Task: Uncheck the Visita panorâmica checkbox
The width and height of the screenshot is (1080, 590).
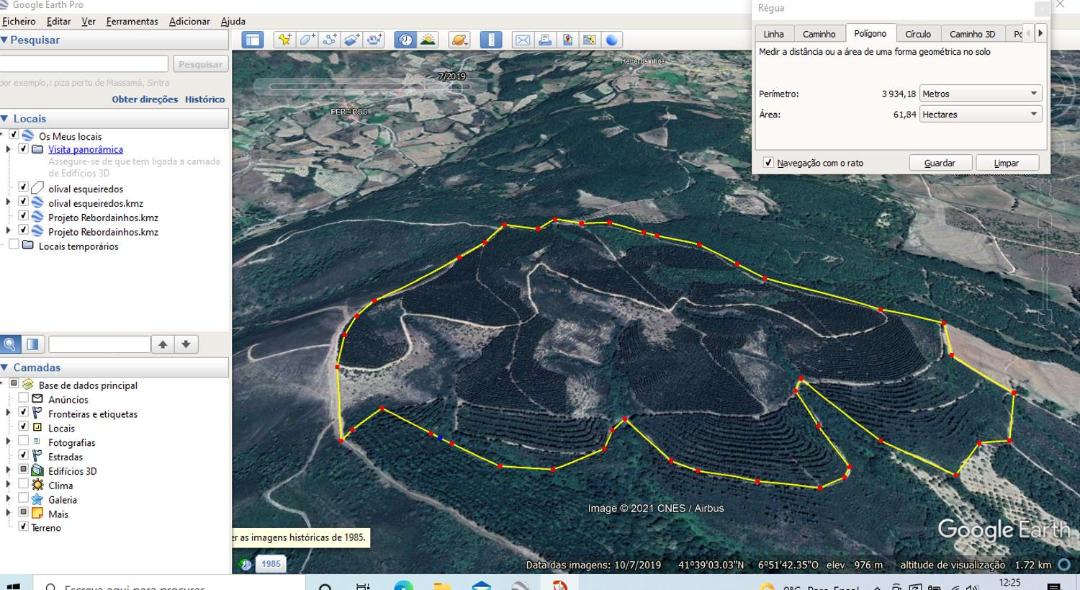Action: 23,149
